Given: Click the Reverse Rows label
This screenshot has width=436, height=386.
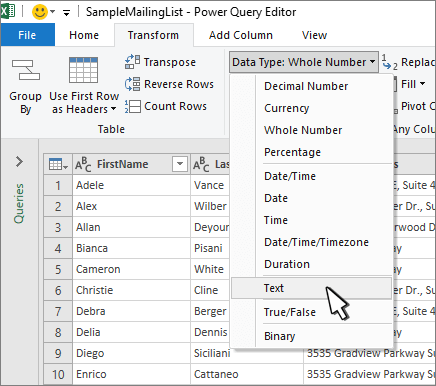Looking at the screenshot, I should (x=179, y=84).
